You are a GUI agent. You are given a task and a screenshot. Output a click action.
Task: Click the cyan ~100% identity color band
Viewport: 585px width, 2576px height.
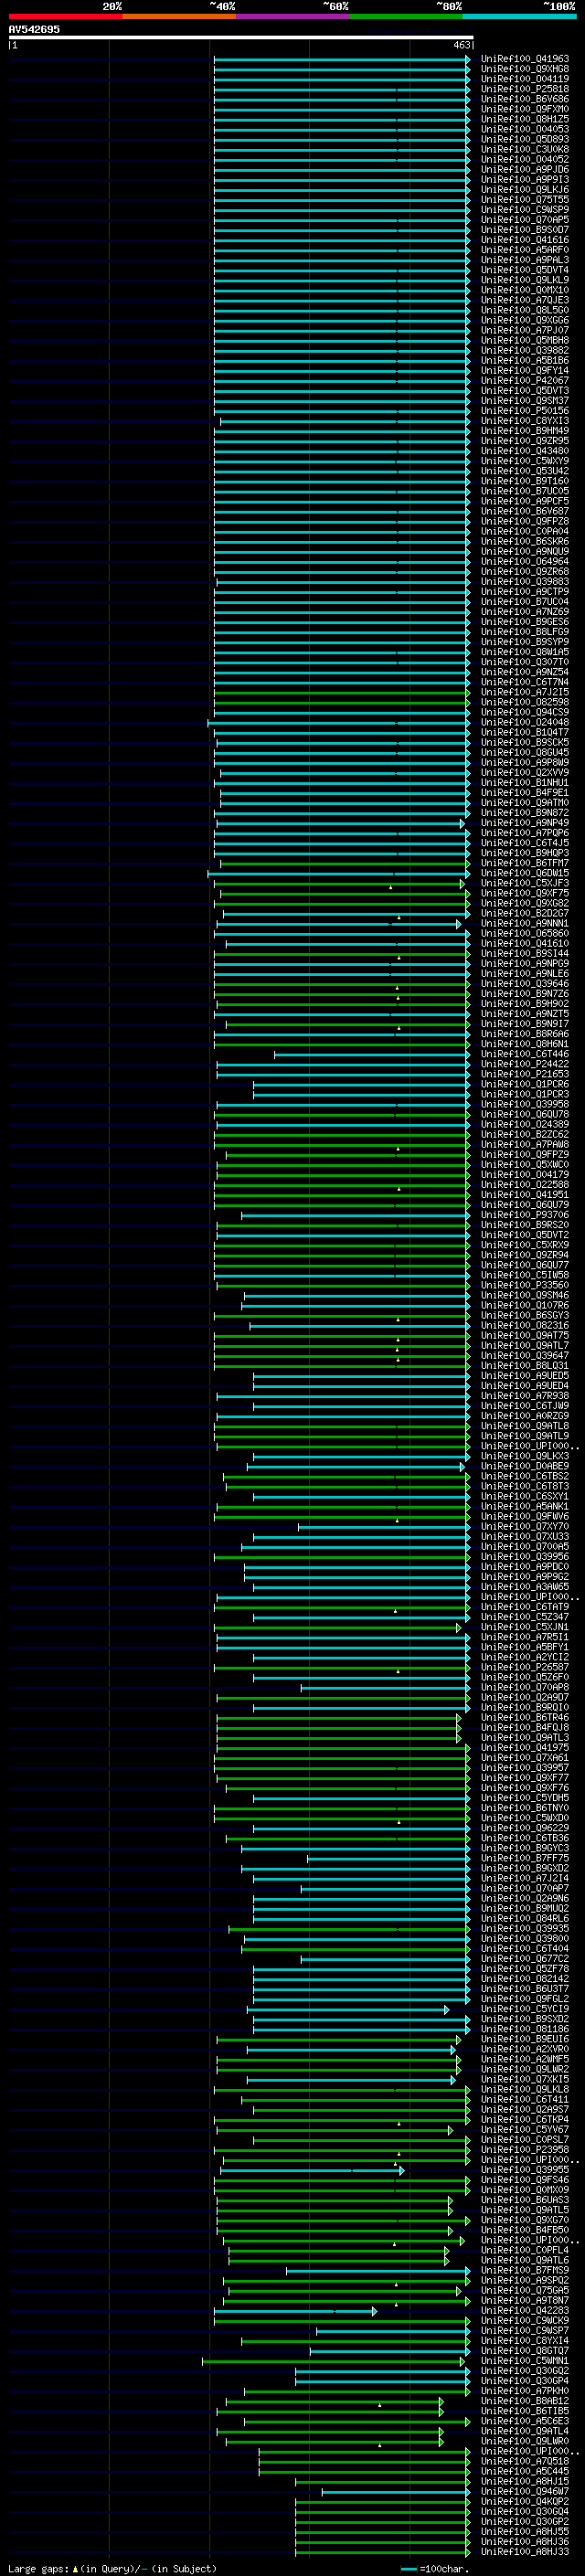click(x=519, y=16)
